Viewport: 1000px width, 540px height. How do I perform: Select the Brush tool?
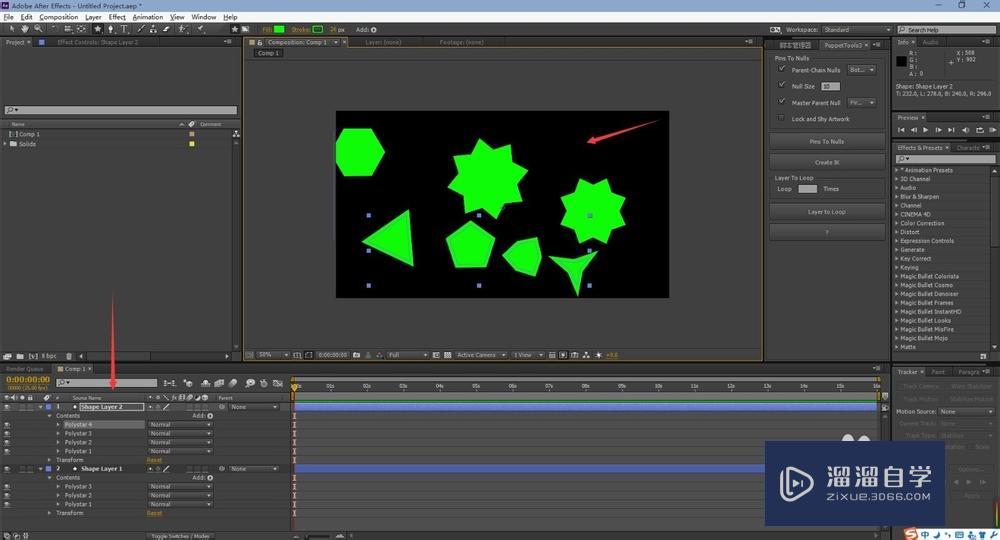141,29
